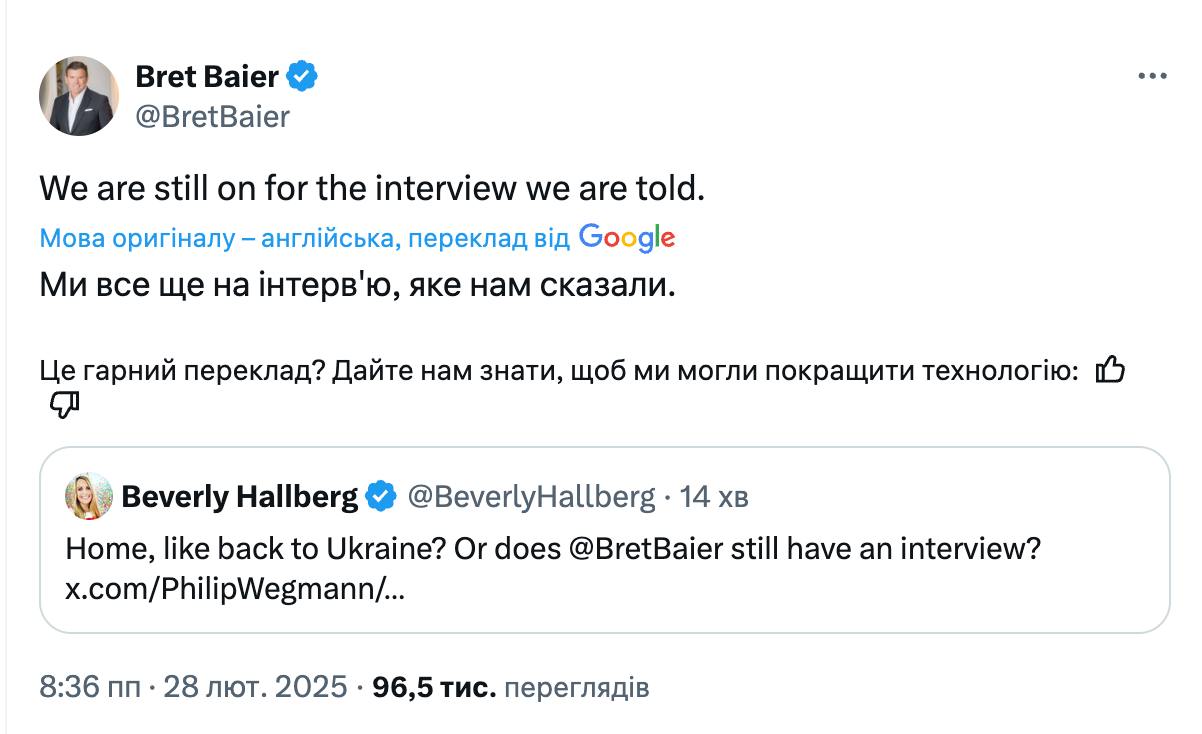Click Bret Baier's blue verified badge

pos(303,75)
